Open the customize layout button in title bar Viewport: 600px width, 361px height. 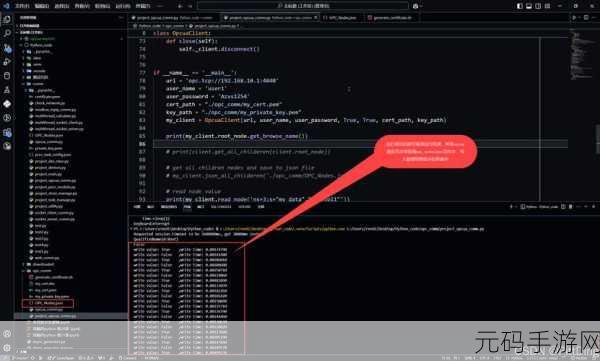coord(548,6)
